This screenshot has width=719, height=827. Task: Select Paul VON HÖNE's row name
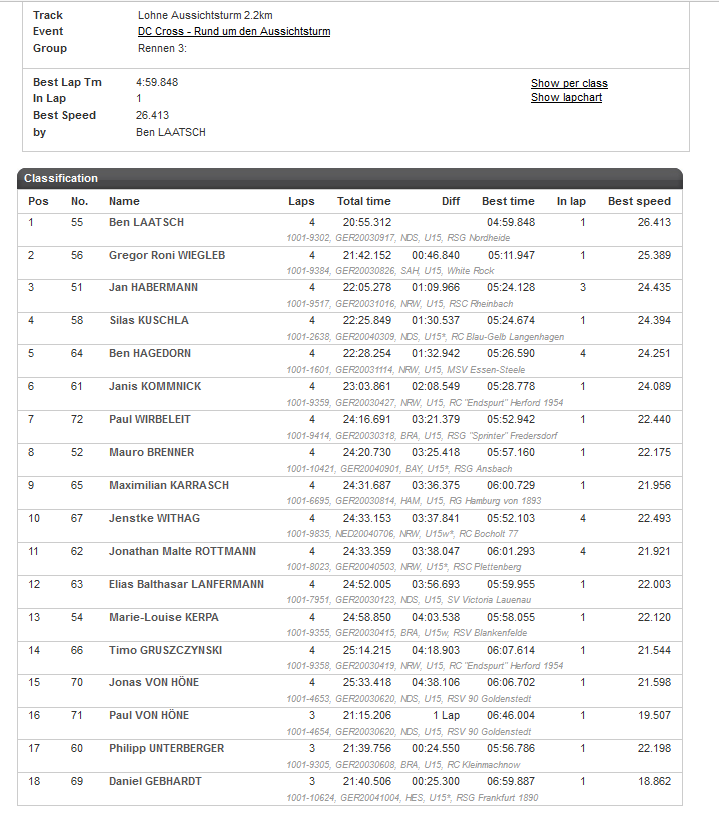149,716
